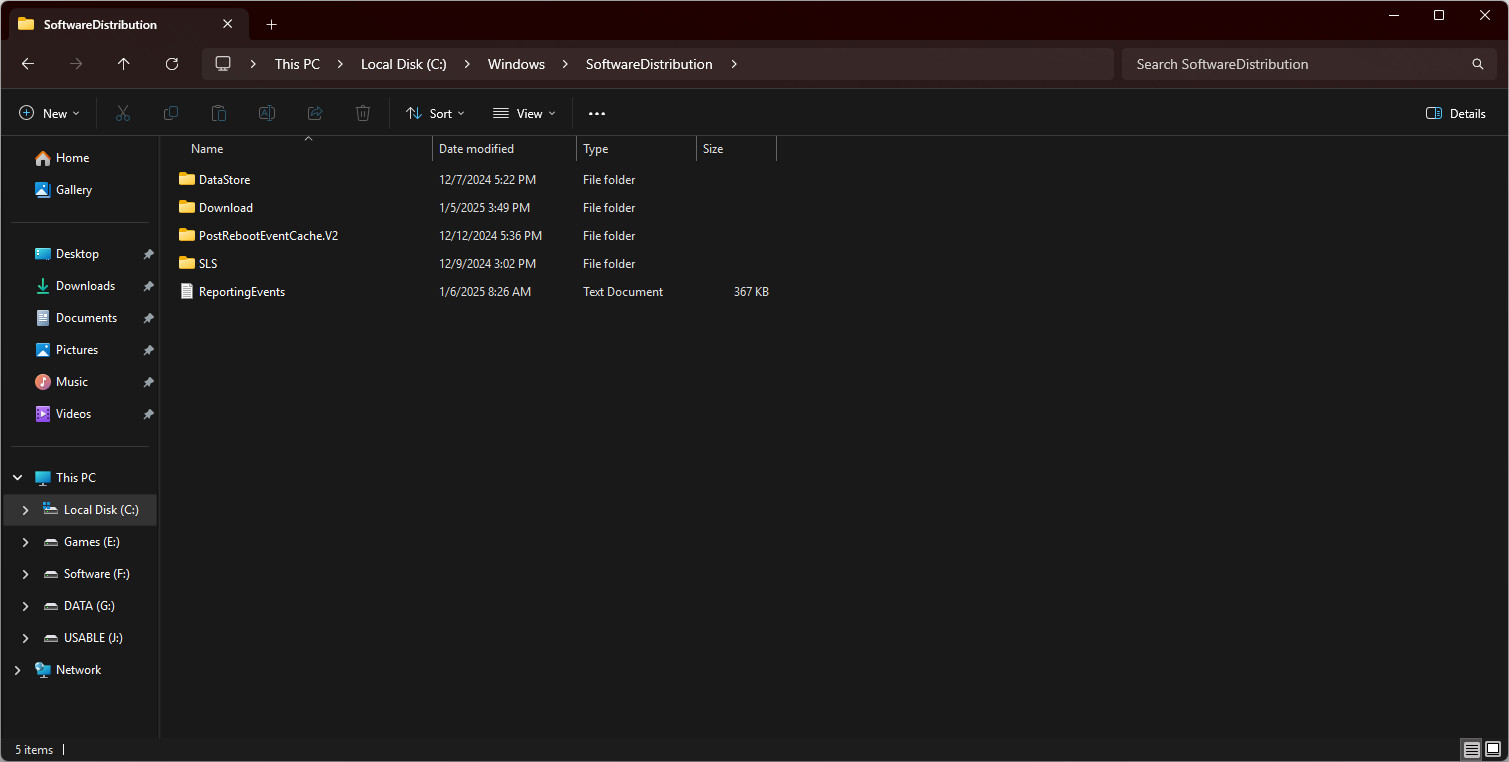1509x762 pixels.
Task: Click the Cut scissors icon
Action: [123, 113]
